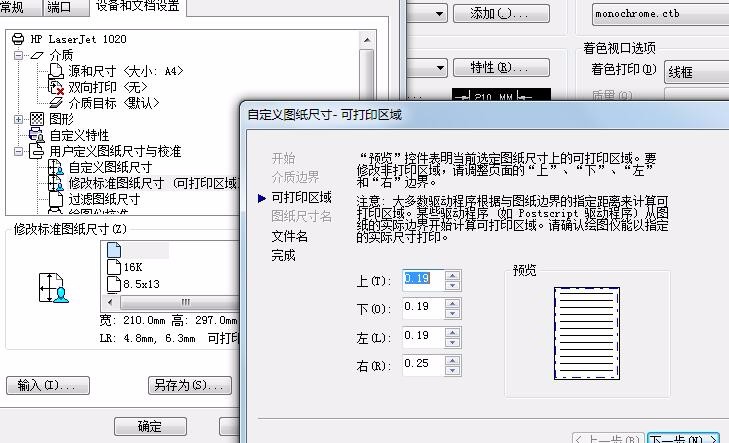
Task: Click the 输入(I) button
Action: [x=48, y=385]
